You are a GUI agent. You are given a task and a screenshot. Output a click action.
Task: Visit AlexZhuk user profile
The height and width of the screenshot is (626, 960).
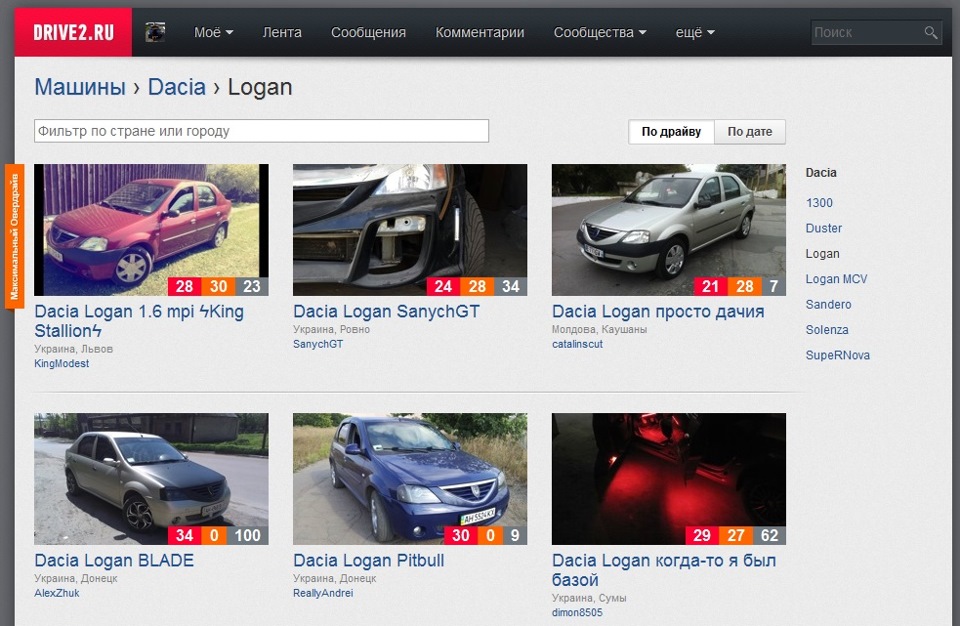tap(57, 593)
